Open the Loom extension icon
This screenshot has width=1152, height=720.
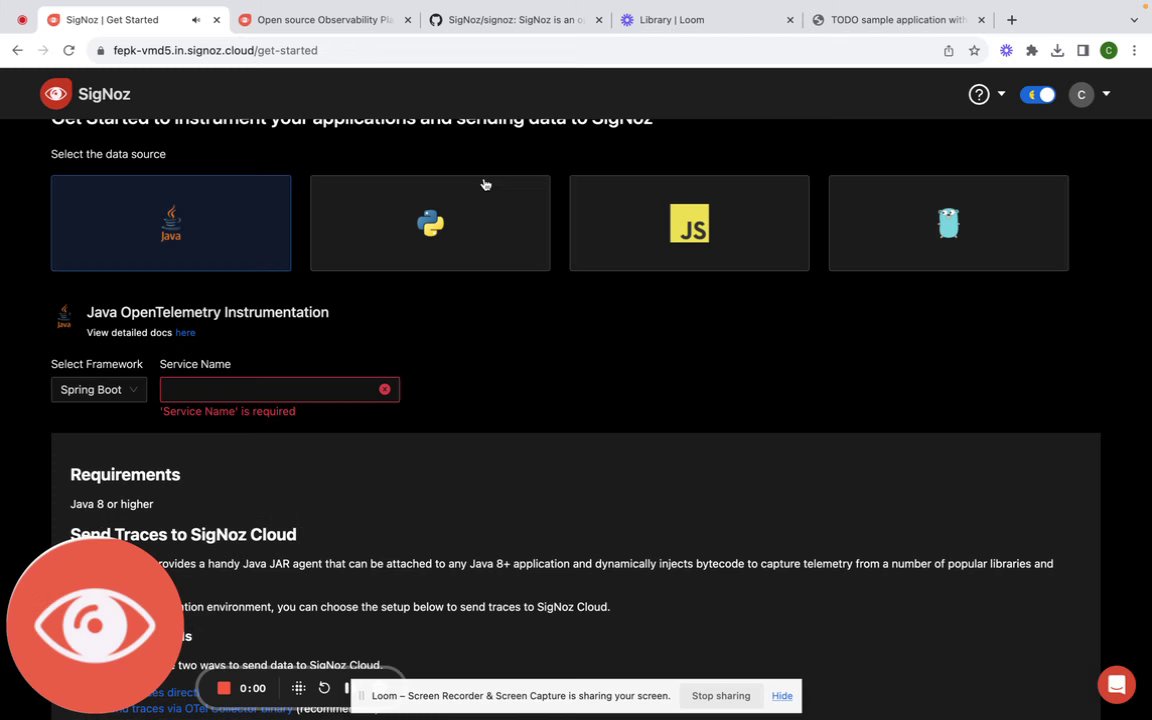pos(1007,51)
